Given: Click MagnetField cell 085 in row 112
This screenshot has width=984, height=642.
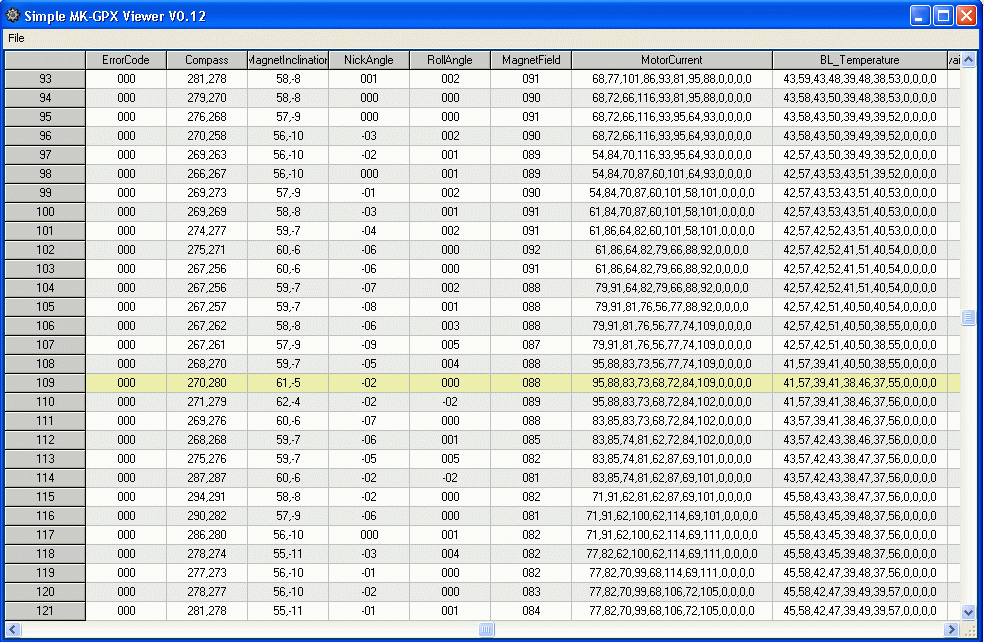Looking at the screenshot, I should click(531, 440).
